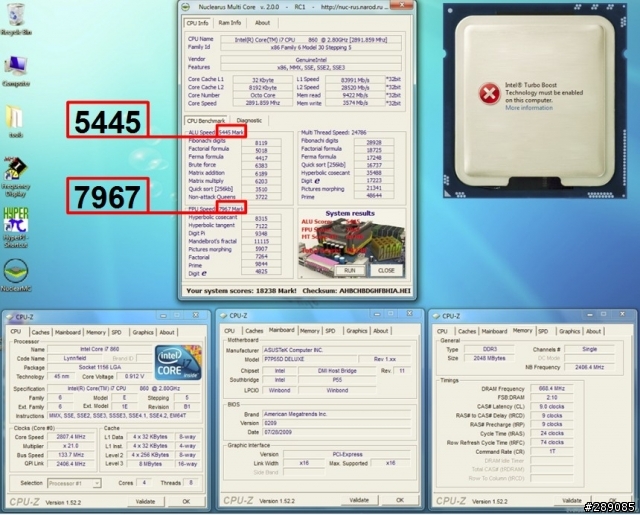
Task: Click the Code Name Lynnfield field
Action: tap(75, 358)
